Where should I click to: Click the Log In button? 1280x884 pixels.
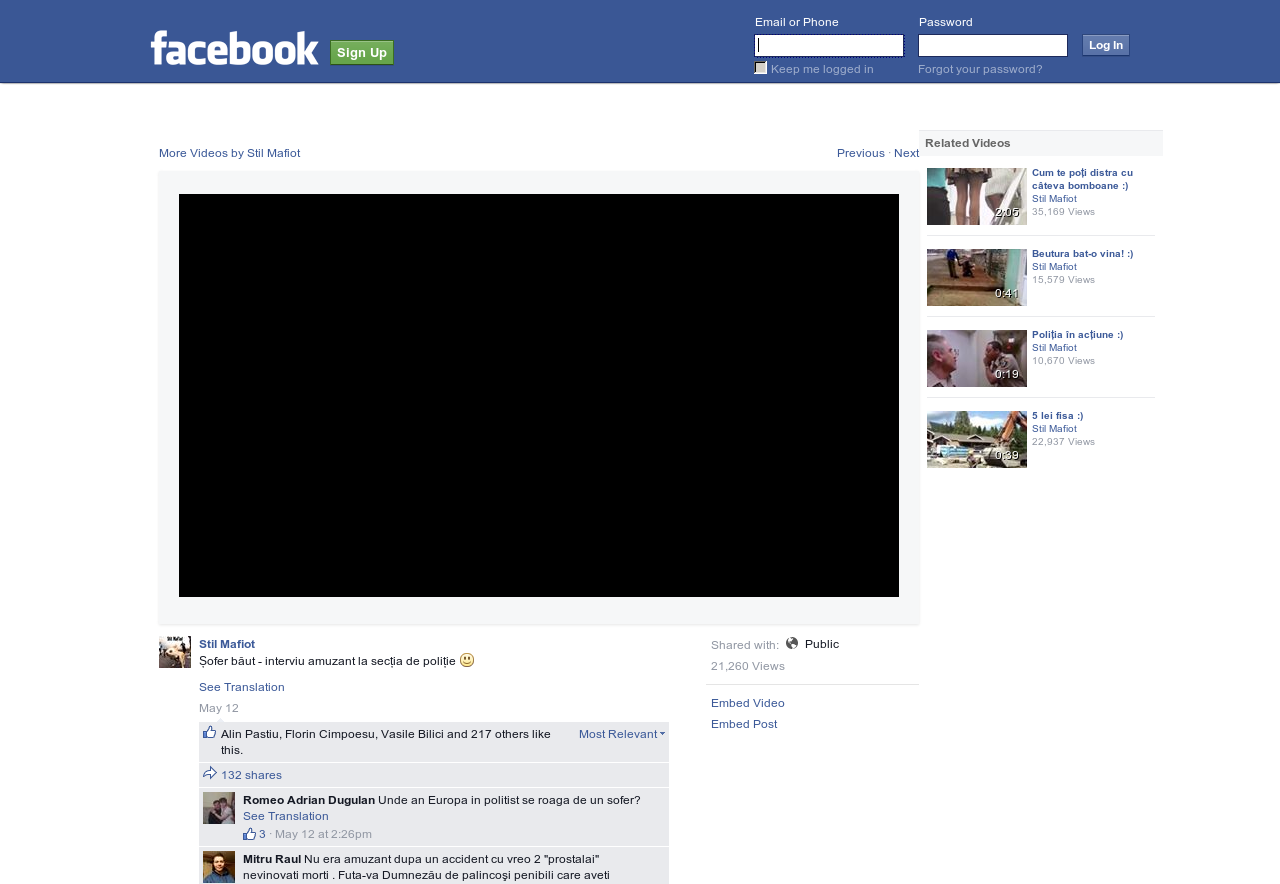1106,45
